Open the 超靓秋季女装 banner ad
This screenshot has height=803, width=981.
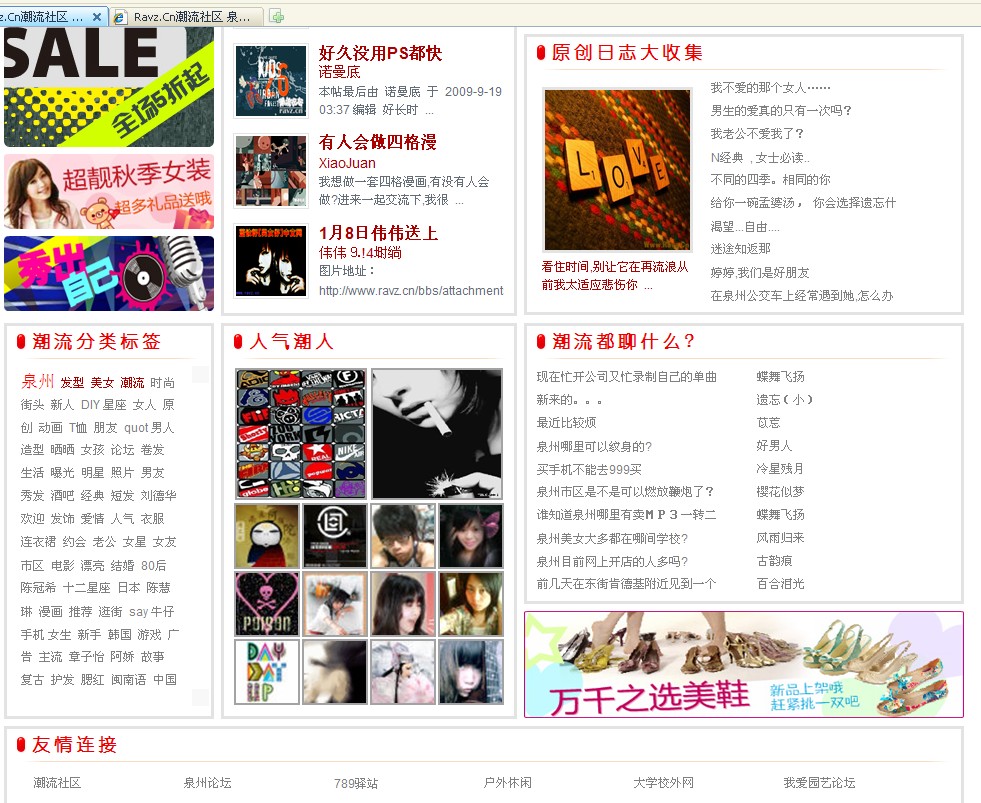109,192
